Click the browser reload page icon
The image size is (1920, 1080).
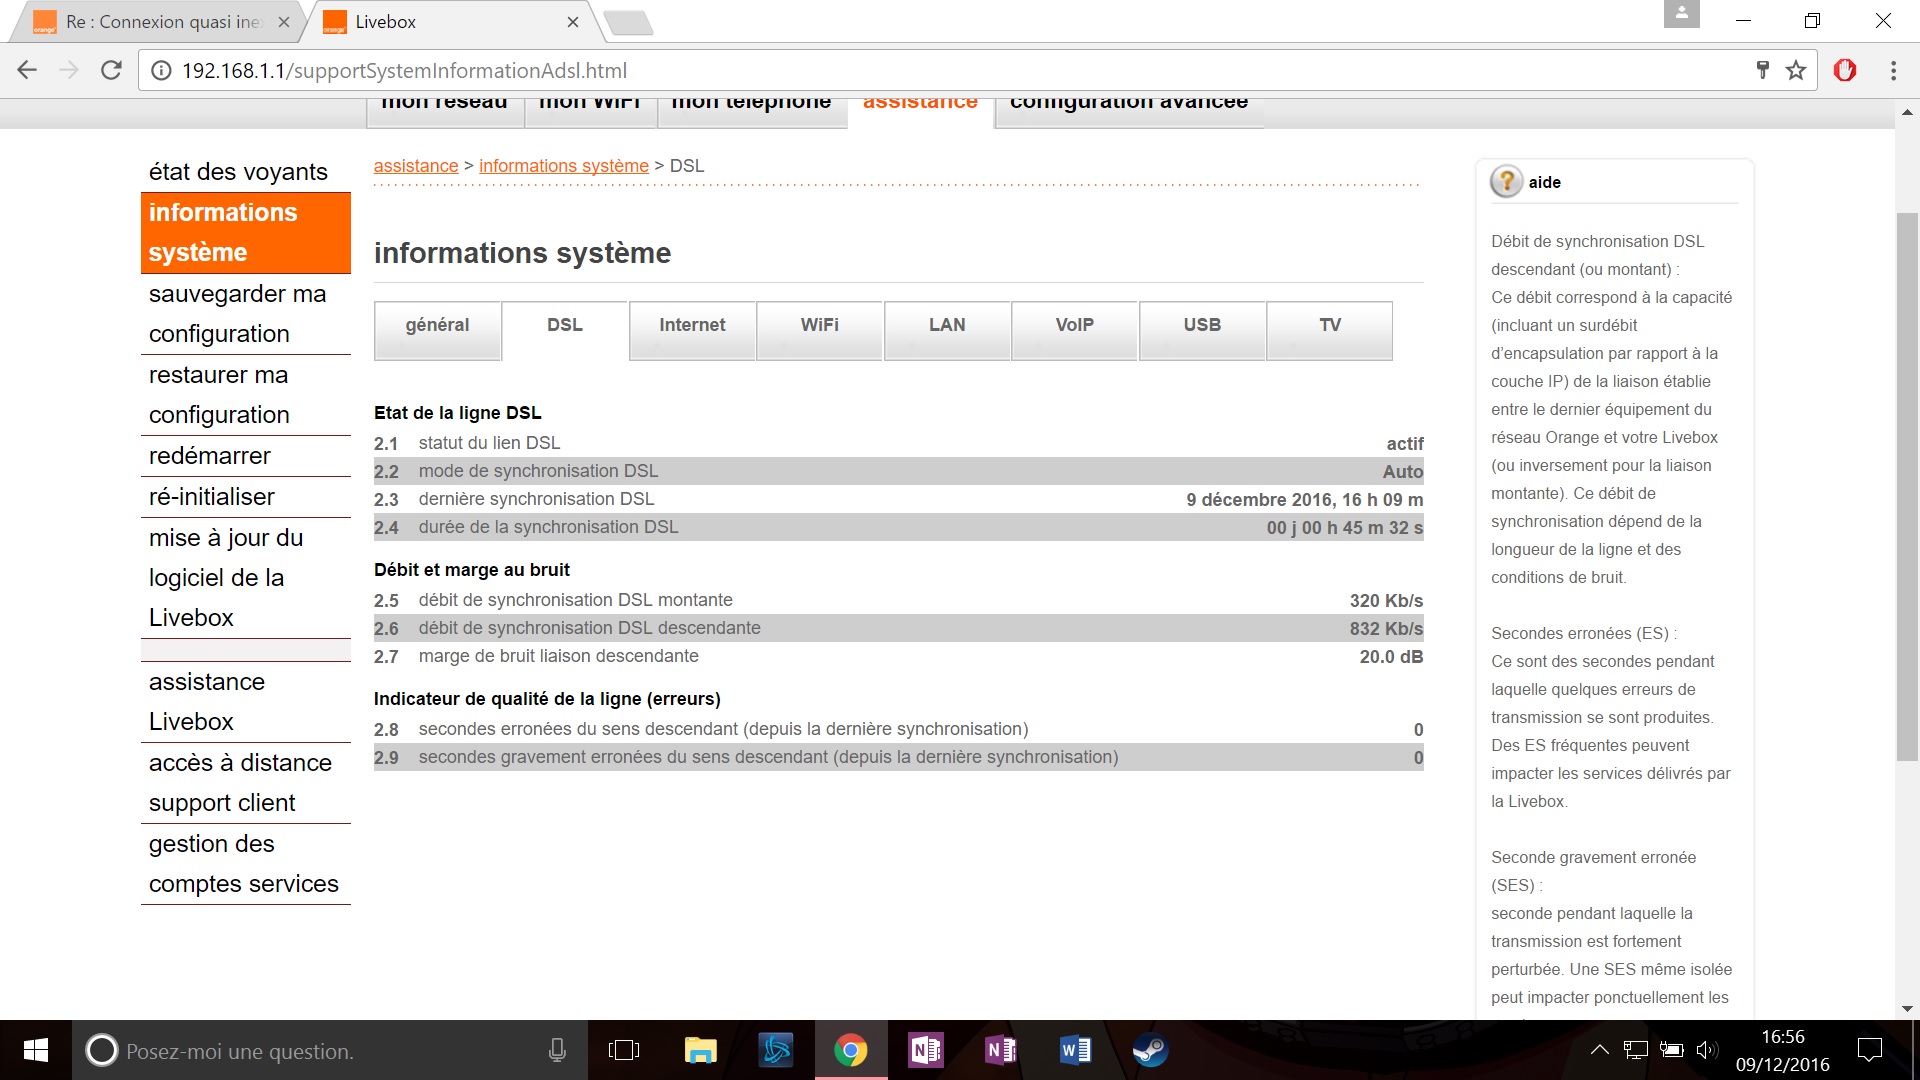click(111, 70)
